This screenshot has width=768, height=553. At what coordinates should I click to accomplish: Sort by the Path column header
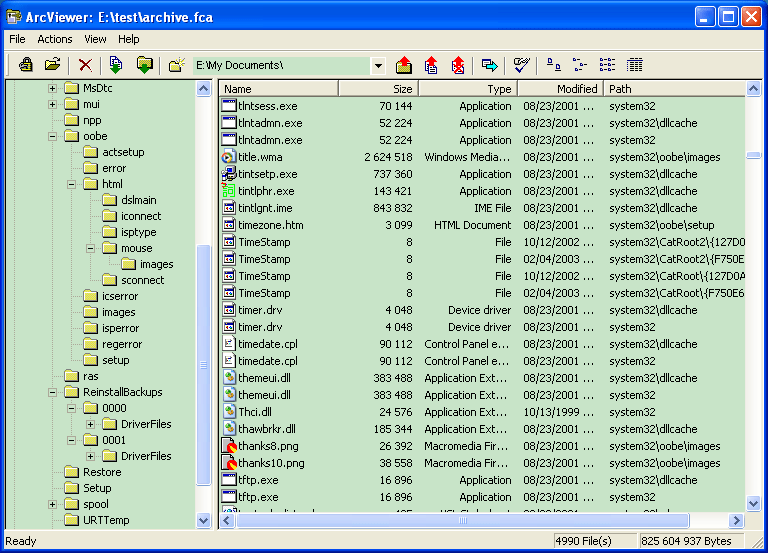674,89
